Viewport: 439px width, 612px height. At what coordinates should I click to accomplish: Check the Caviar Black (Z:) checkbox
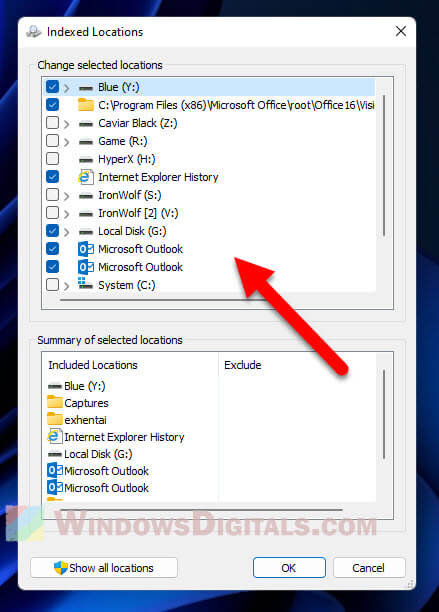[52, 123]
